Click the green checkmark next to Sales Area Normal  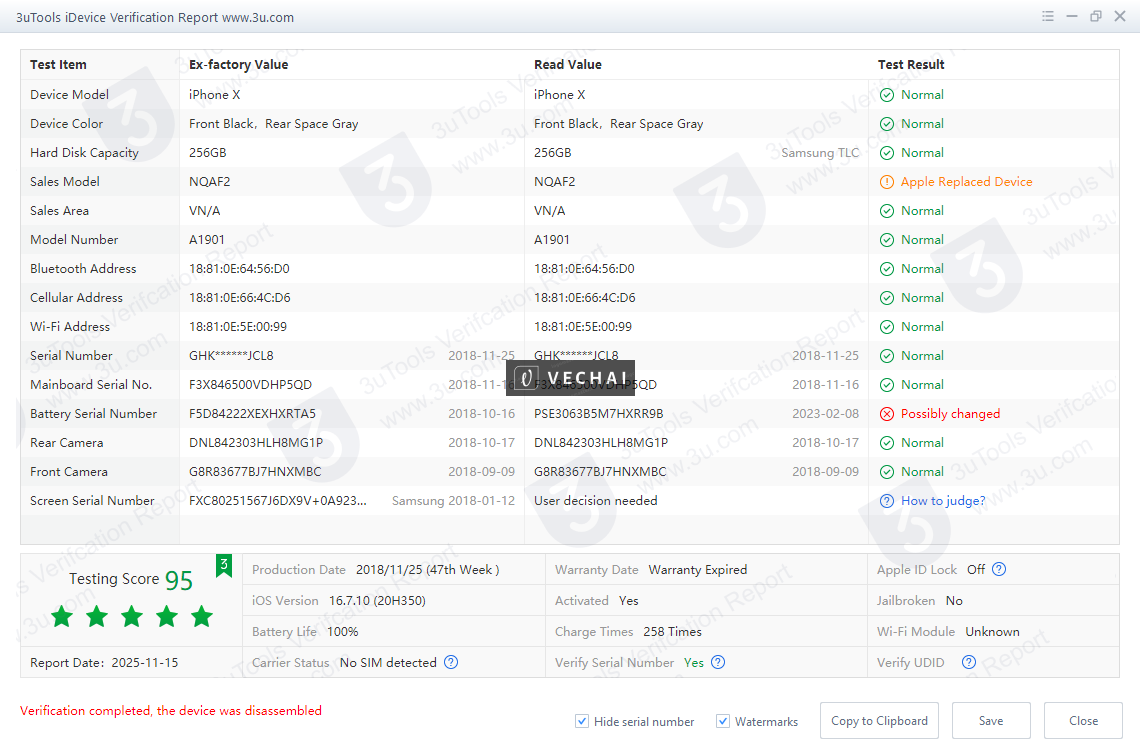coord(887,210)
